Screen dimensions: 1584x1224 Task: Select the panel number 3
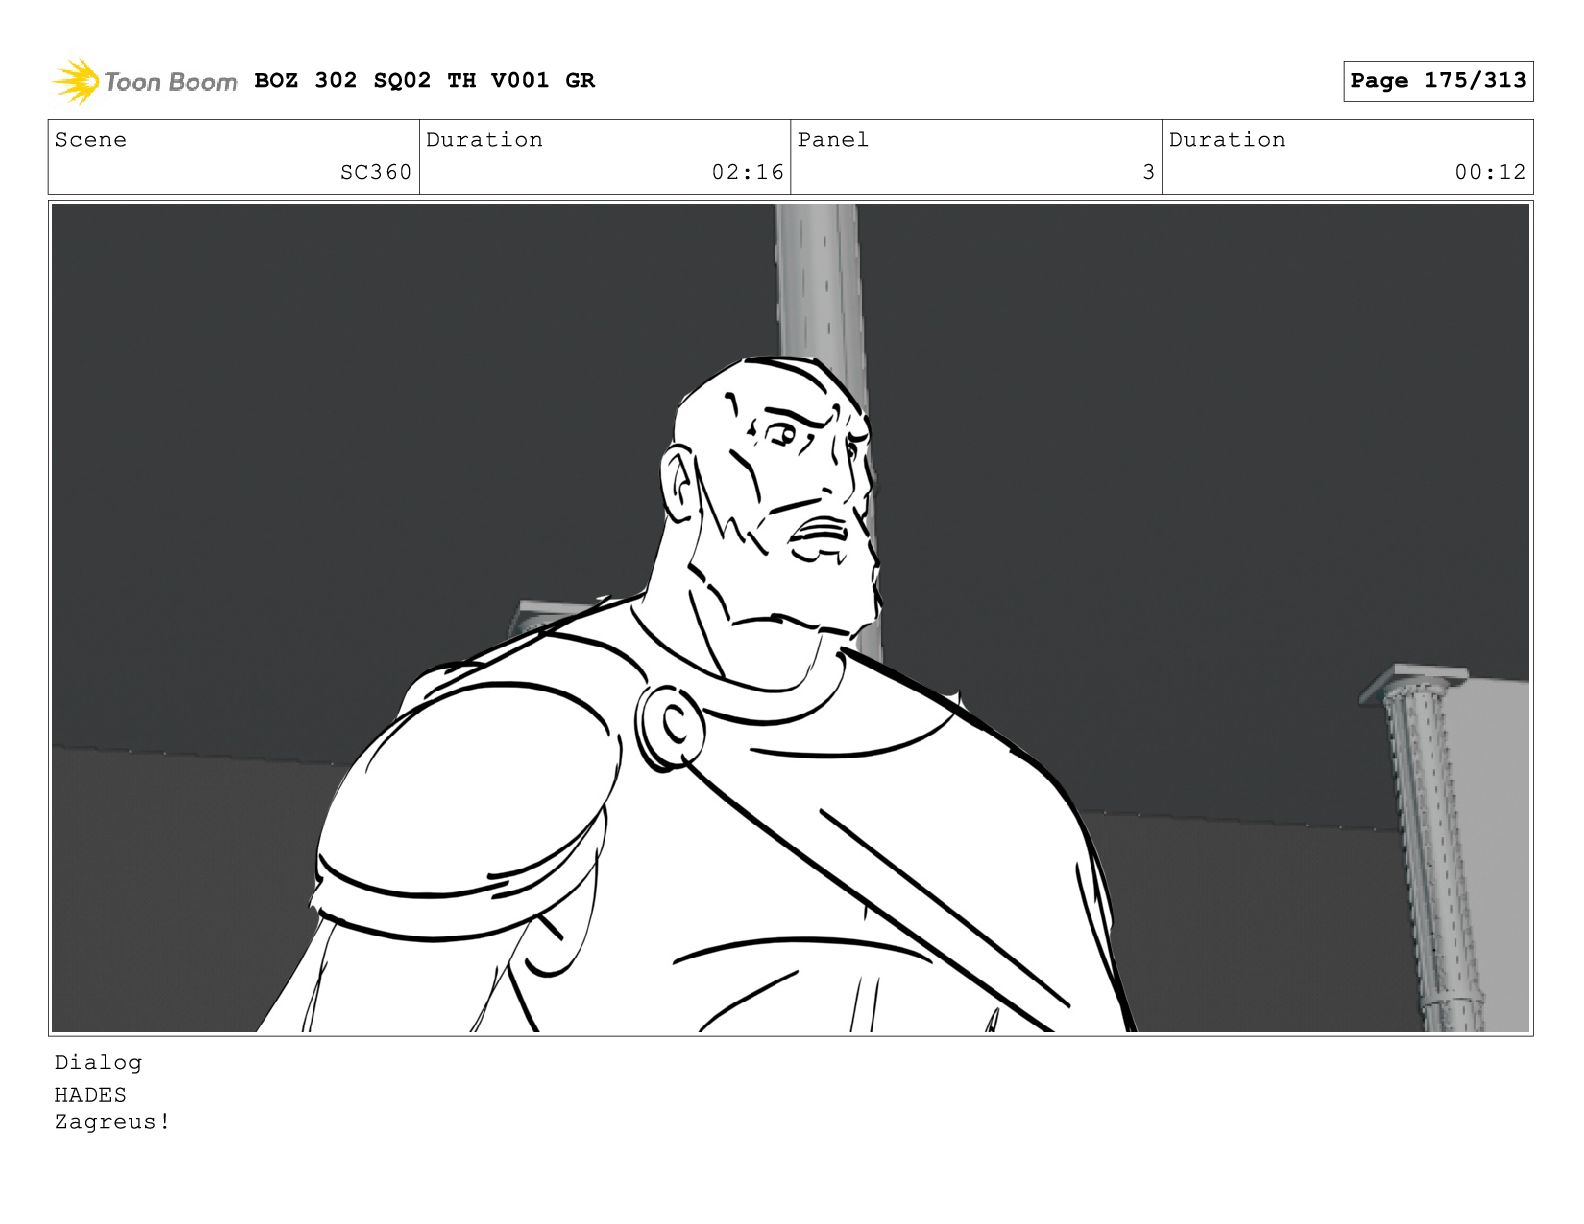click(1149, 172)
